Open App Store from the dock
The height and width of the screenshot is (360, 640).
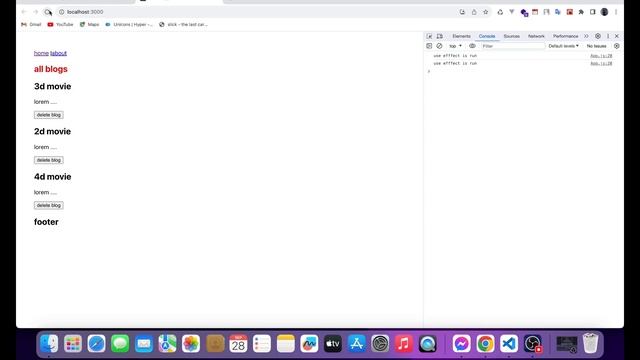click(357, 344)
